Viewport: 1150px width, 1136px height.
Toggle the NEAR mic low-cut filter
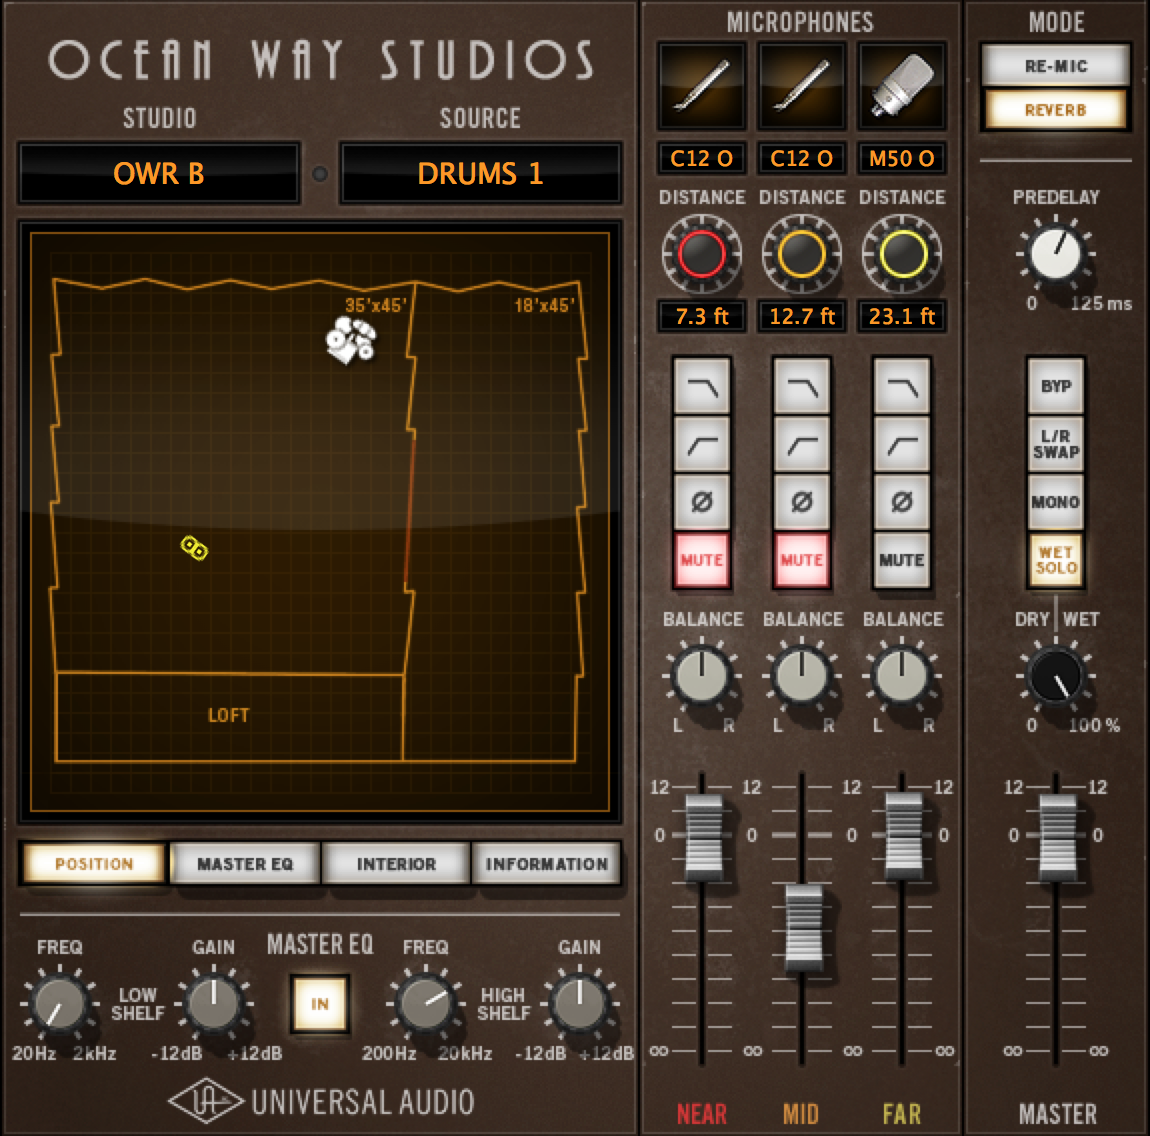pyautogui.click(x=702, y=444)
